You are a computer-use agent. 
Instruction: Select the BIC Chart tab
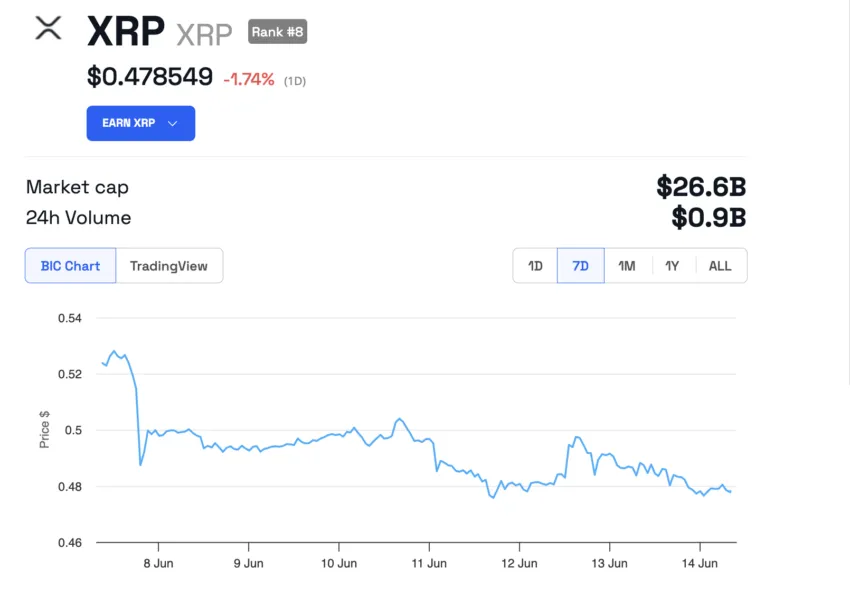pyautogui.click(x=69, y=265)
